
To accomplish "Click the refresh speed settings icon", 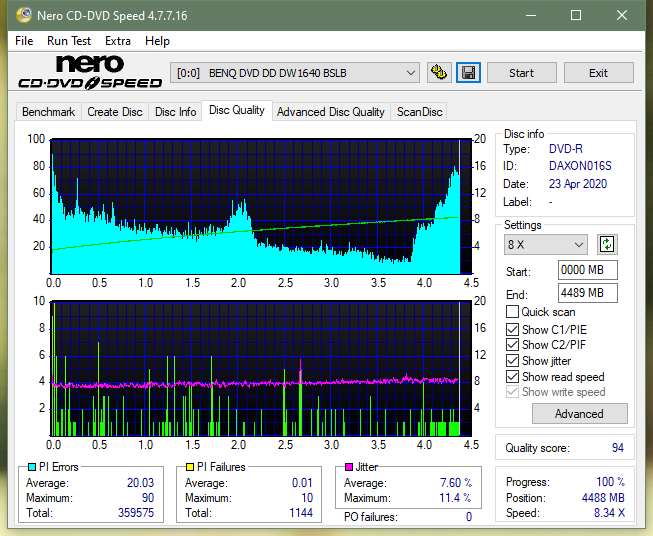I will [607, 244].
